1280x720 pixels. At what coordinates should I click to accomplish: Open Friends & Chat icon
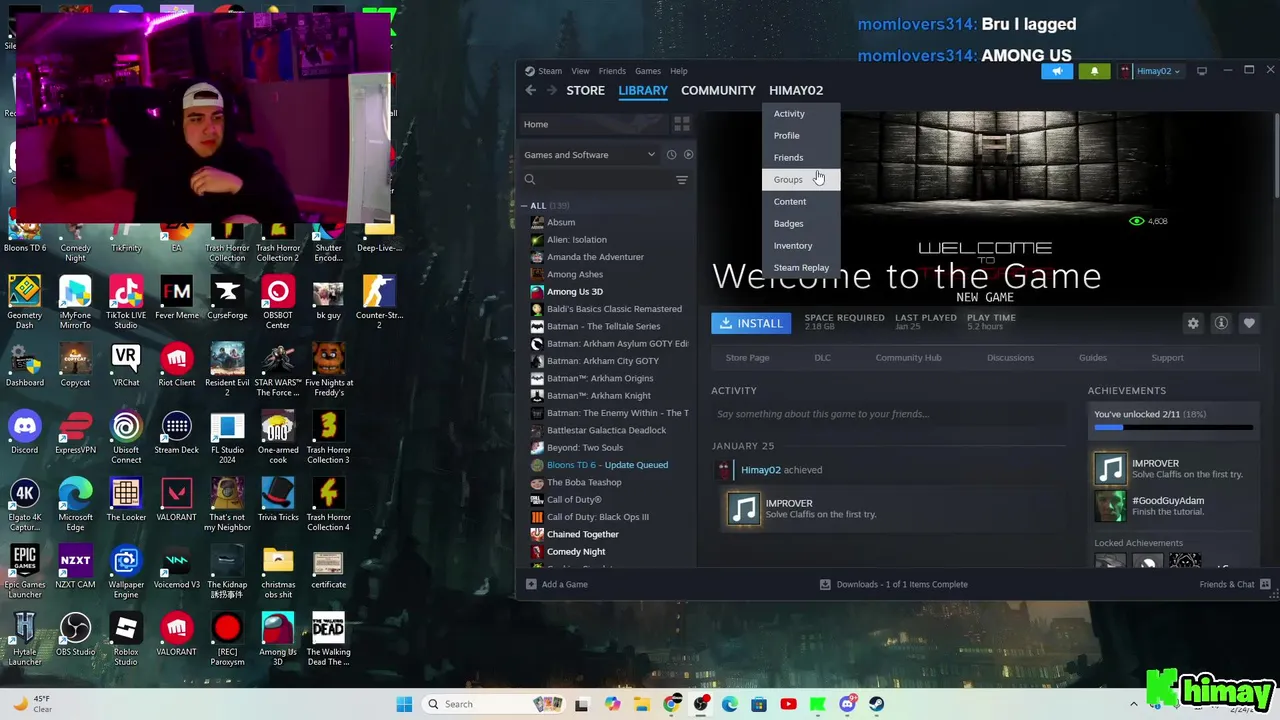coord(1265,584)
